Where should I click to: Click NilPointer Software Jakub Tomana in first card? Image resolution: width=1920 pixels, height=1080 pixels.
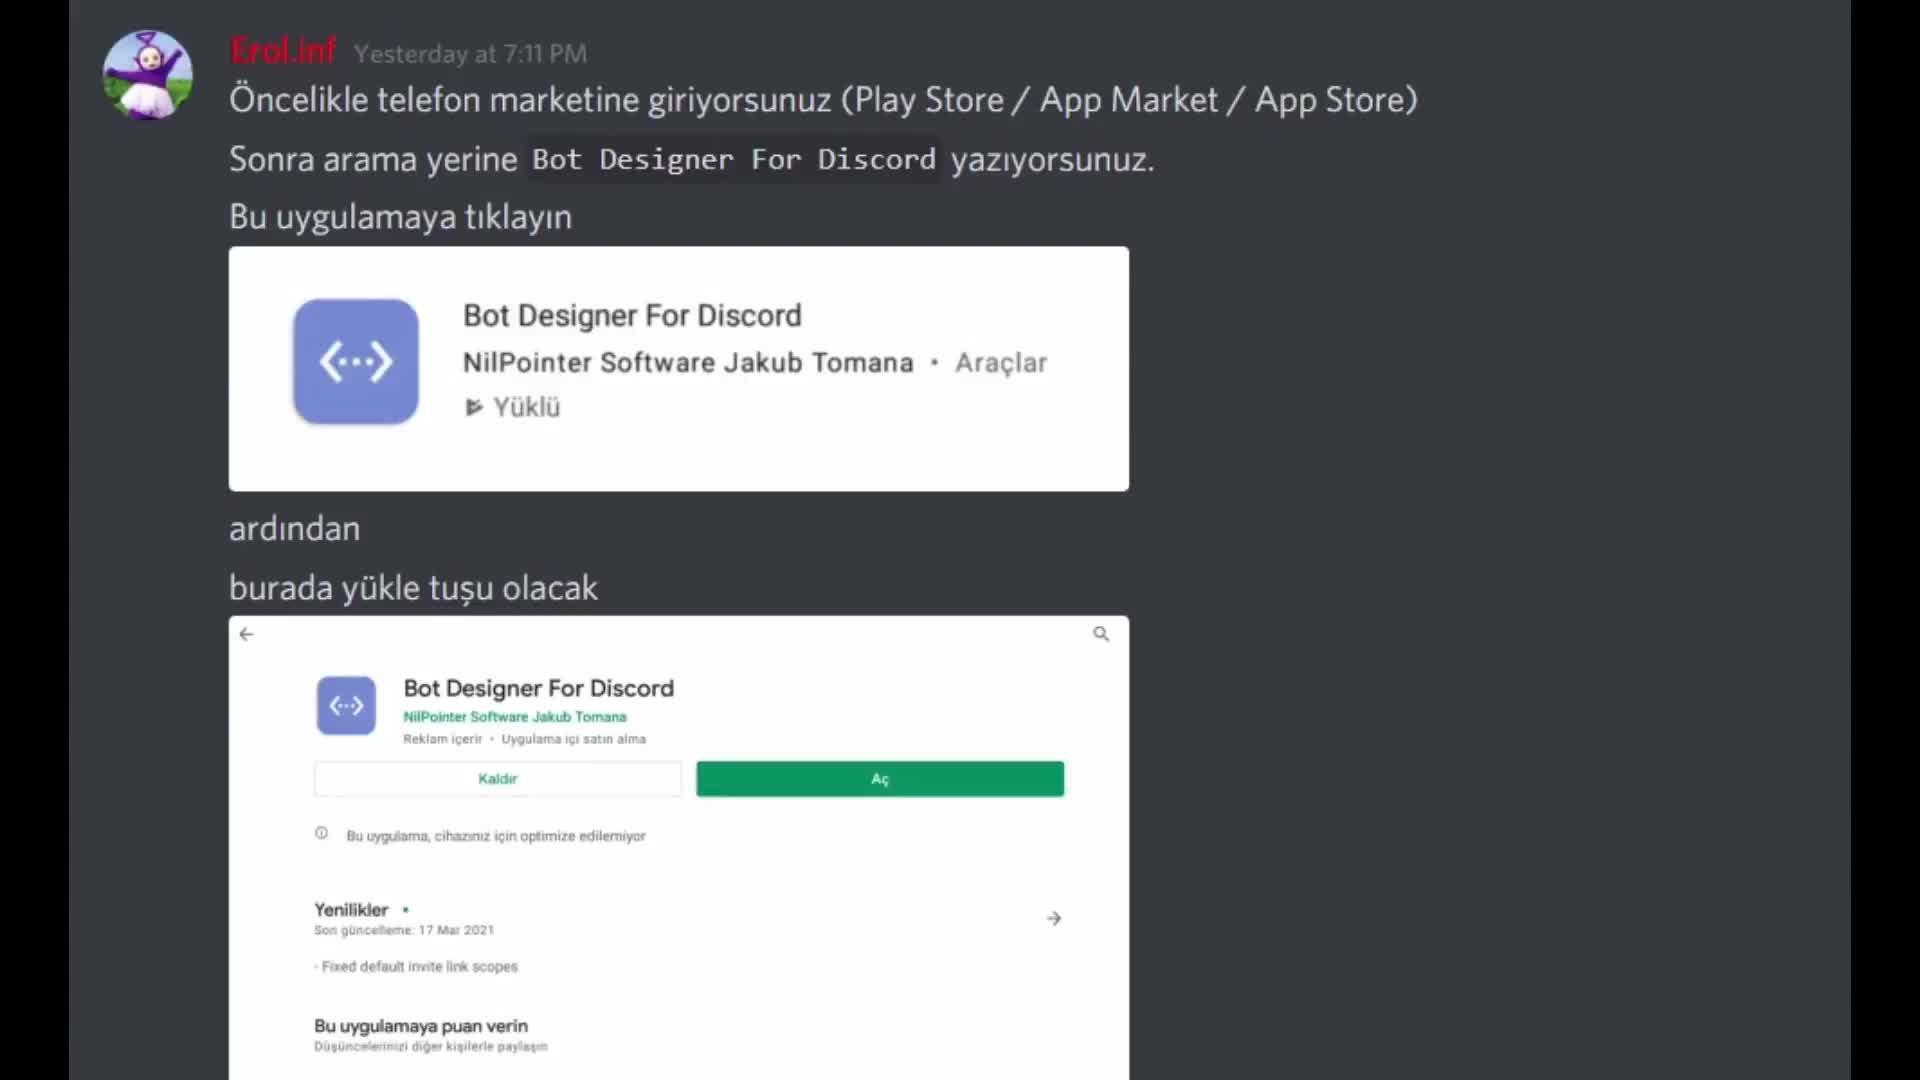(x=688, y=363)
